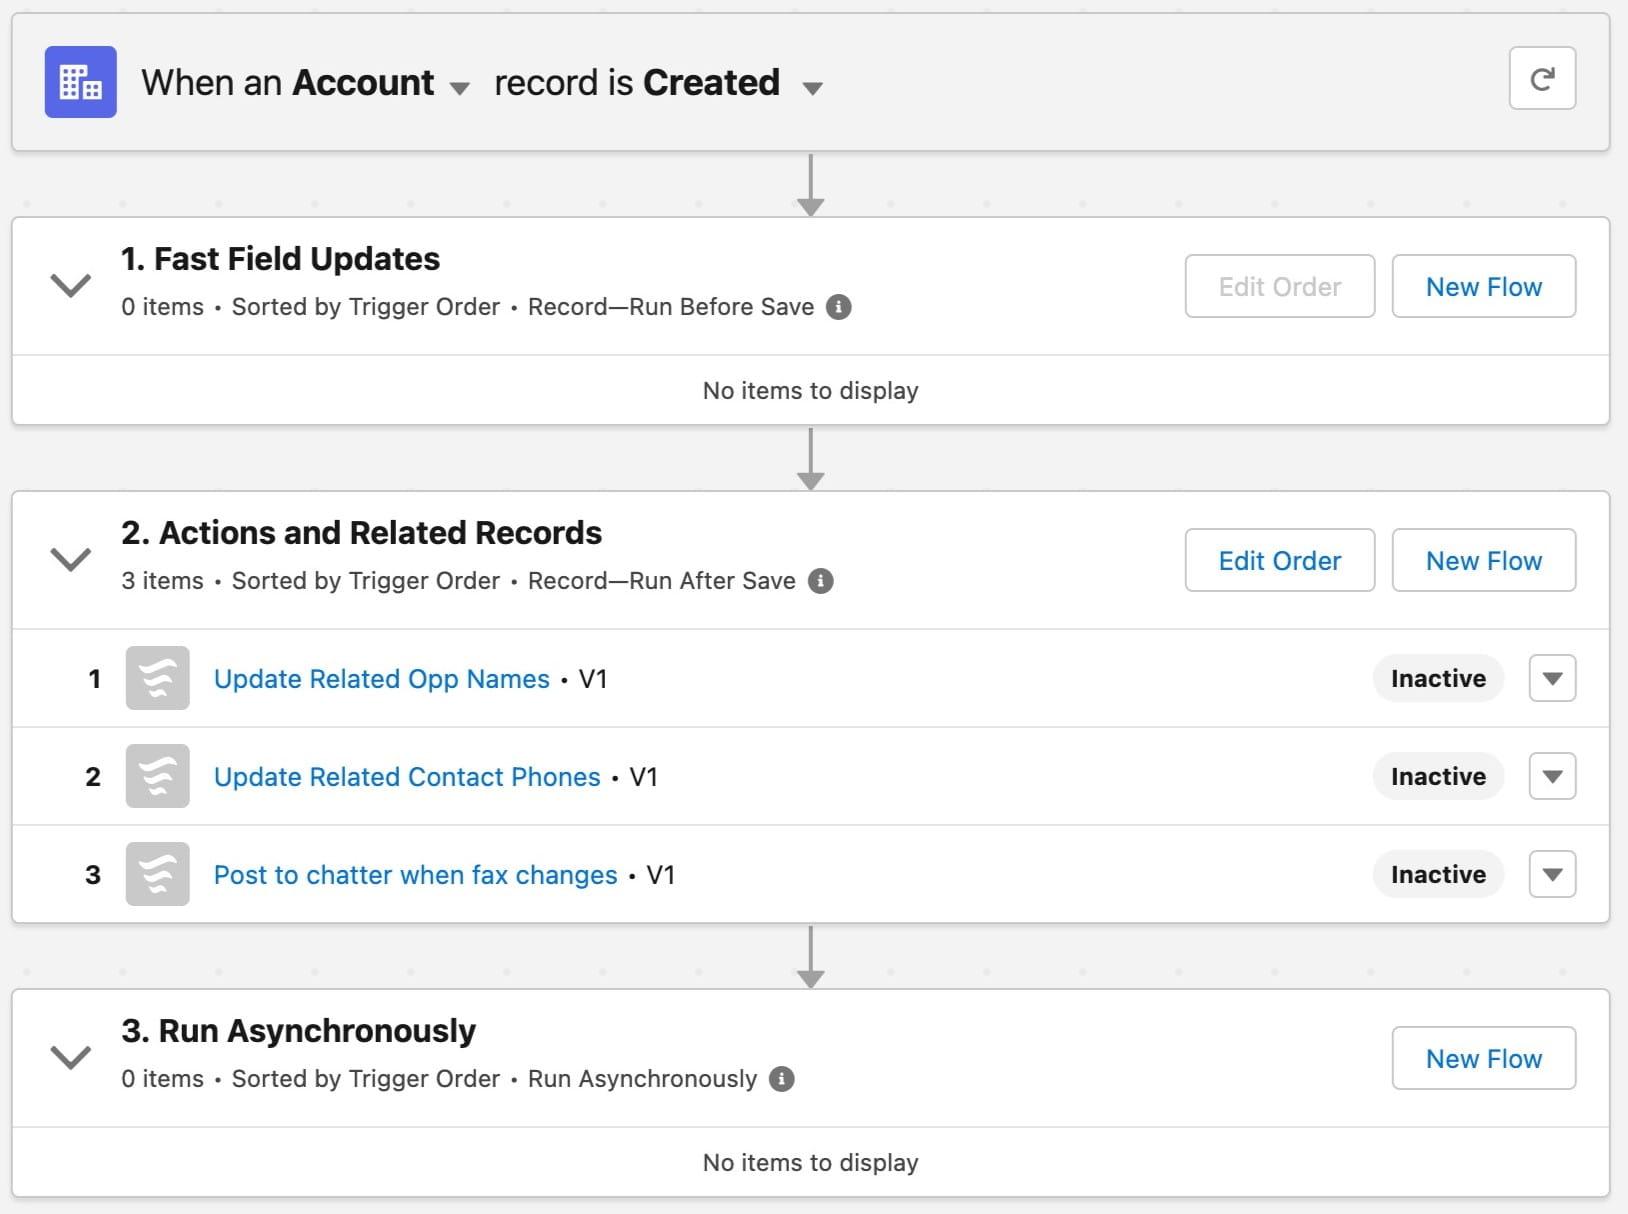Click flow icon for Update Related Contact Phones
The height and width of the screenshot is (1214, 1628).
pyautogui.click(x=158, y=776)
